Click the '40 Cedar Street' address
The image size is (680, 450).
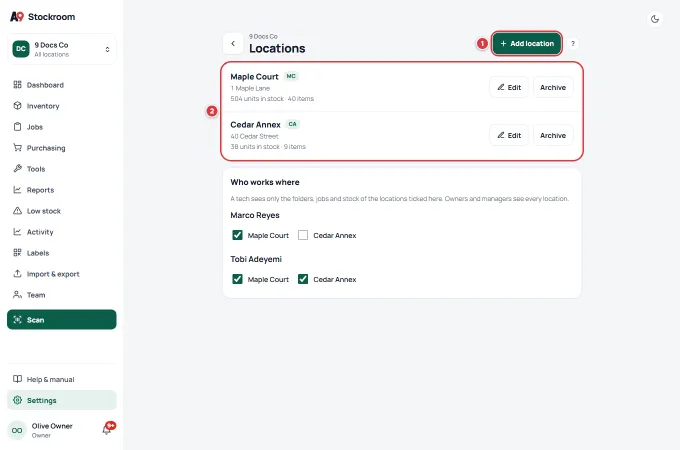[x=254, y=136]
